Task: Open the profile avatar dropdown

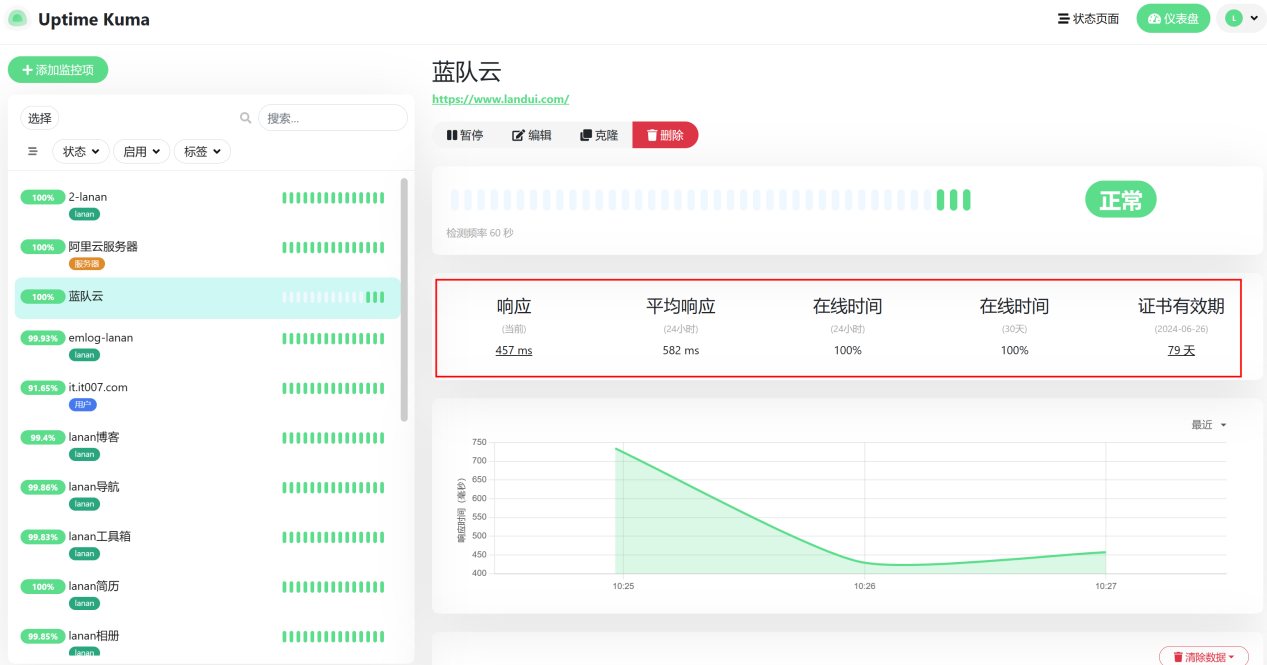Action: pos(1241,19)
